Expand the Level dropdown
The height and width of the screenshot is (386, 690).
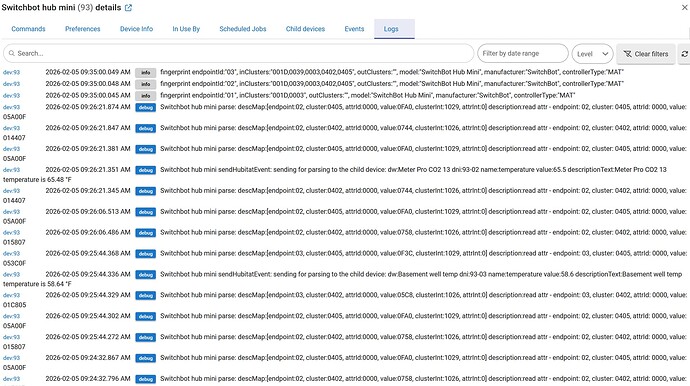[592, 54]
